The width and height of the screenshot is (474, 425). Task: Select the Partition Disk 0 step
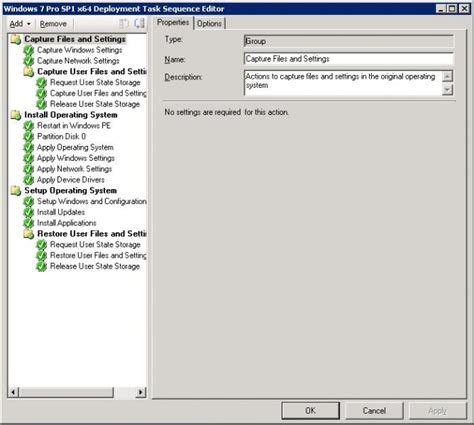coord(62,136)
